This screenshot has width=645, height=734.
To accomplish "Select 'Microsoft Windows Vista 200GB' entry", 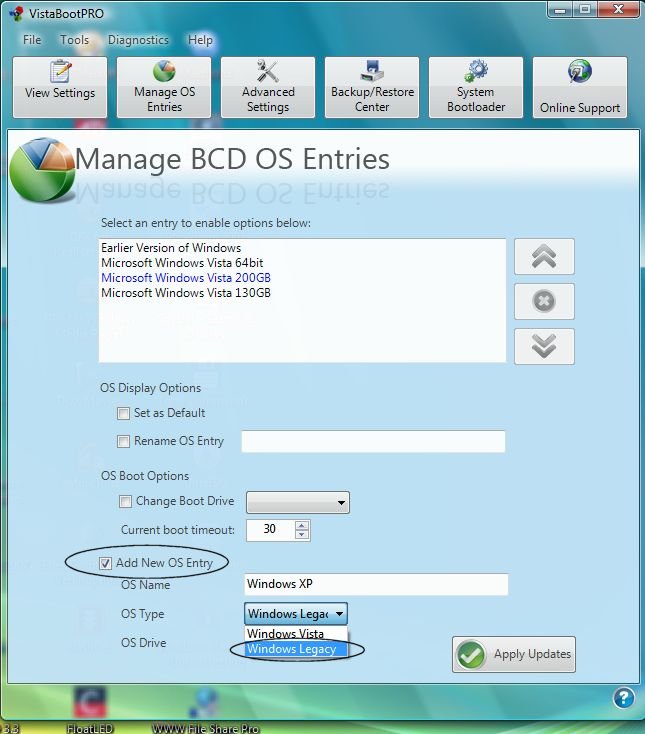I will pyautogui.click(x=186, y=278).
